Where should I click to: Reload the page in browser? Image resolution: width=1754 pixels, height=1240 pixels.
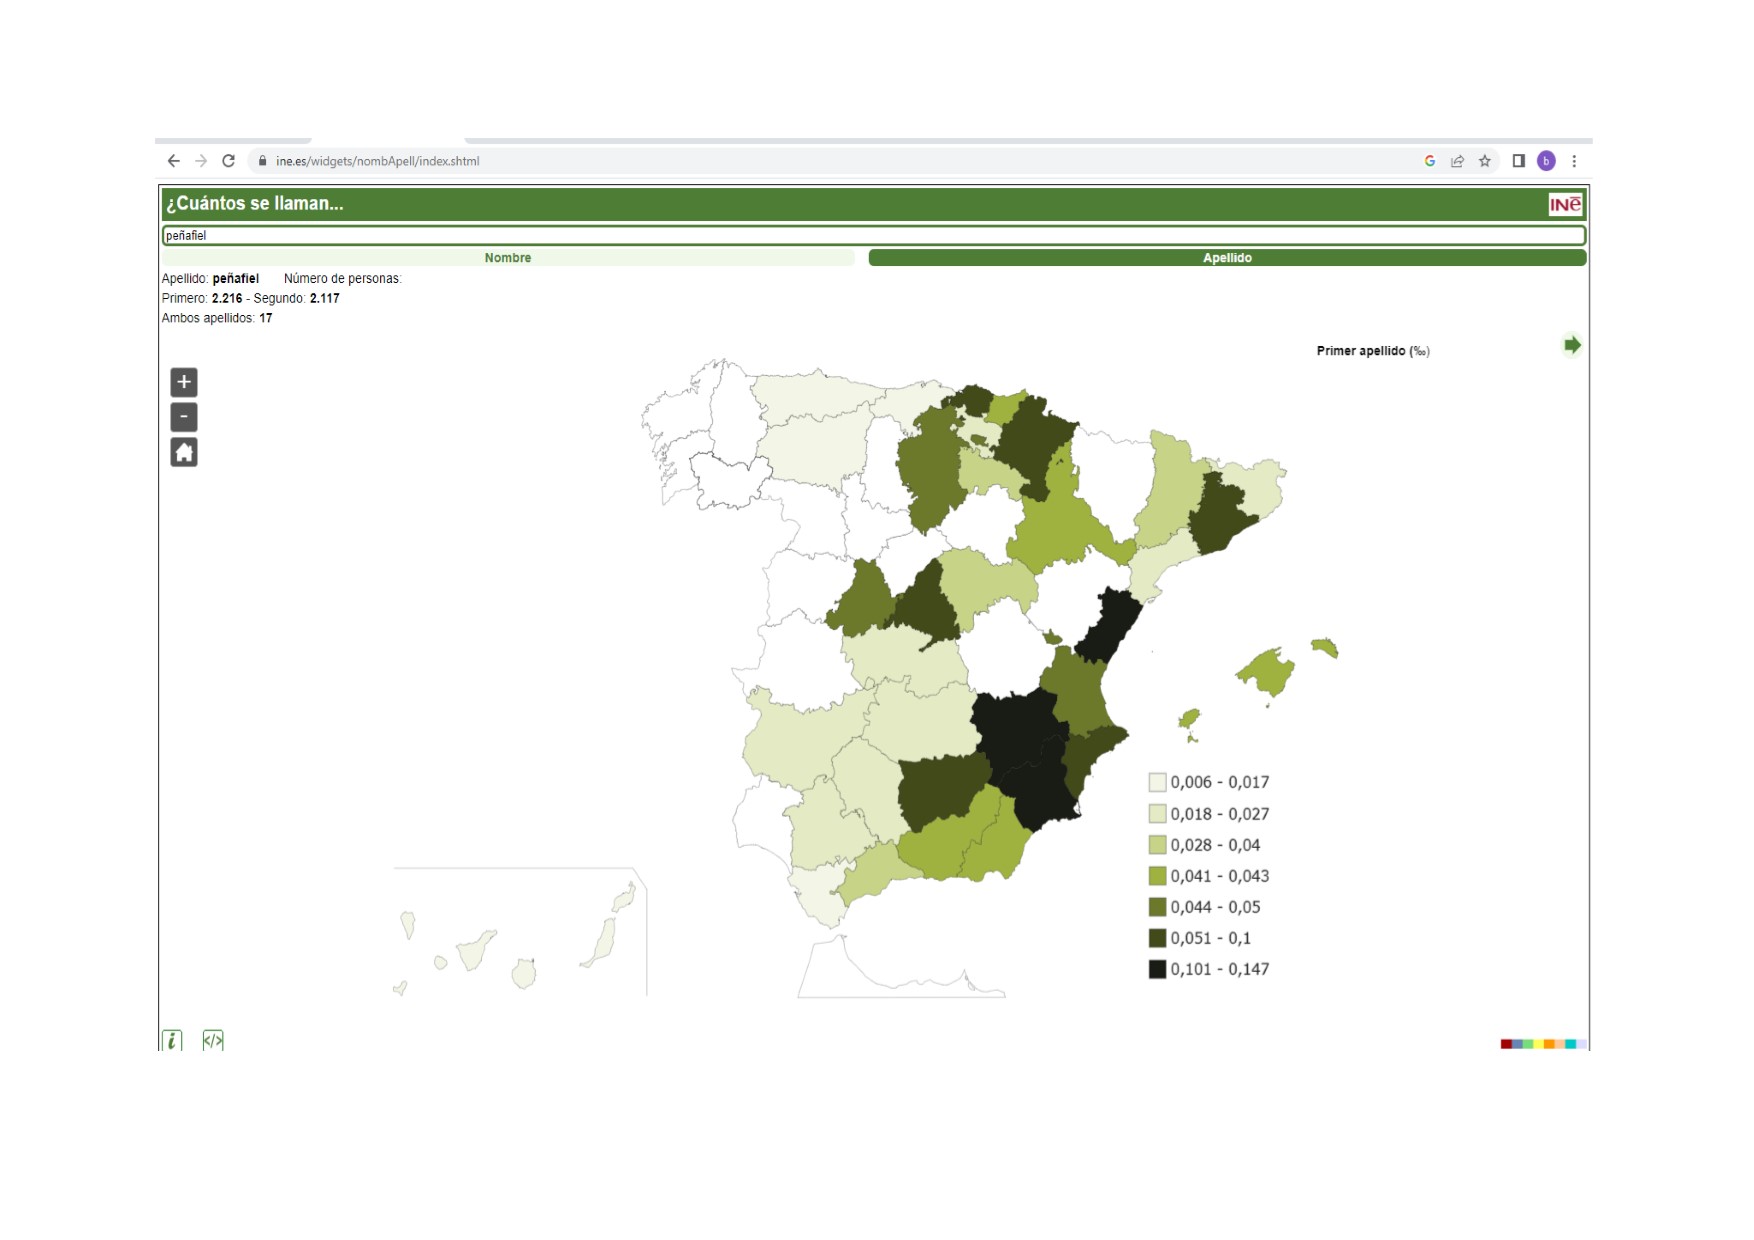[228, 161]
